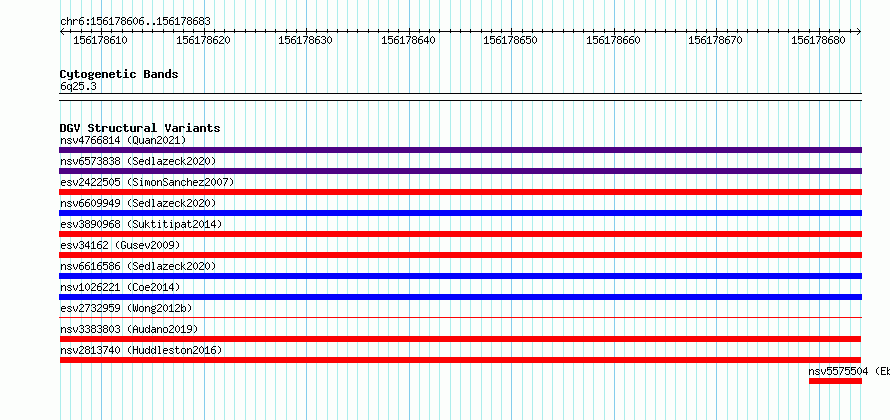Open the nsv6573838 (Sedlazeck2020) variant label
The width and height of the screenshot is (890, 420).
pyautogui.click(x=138, y=161)
